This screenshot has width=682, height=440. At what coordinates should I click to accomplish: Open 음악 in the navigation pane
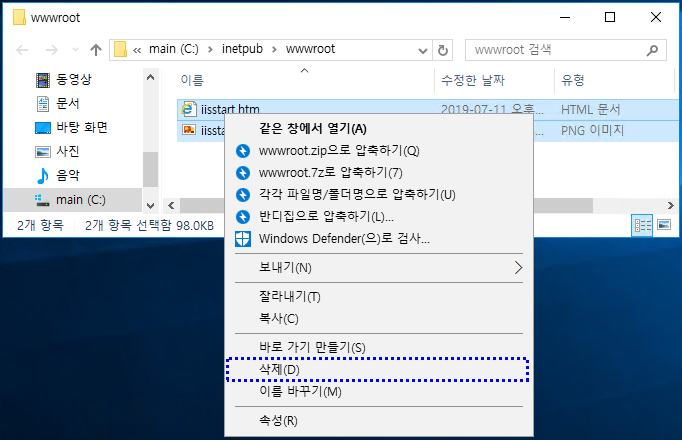coord(68,175)
